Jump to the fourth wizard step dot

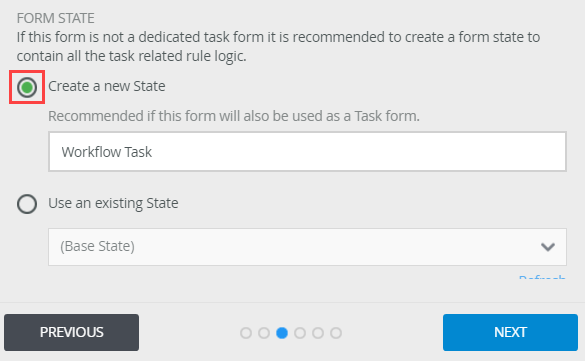300,333
